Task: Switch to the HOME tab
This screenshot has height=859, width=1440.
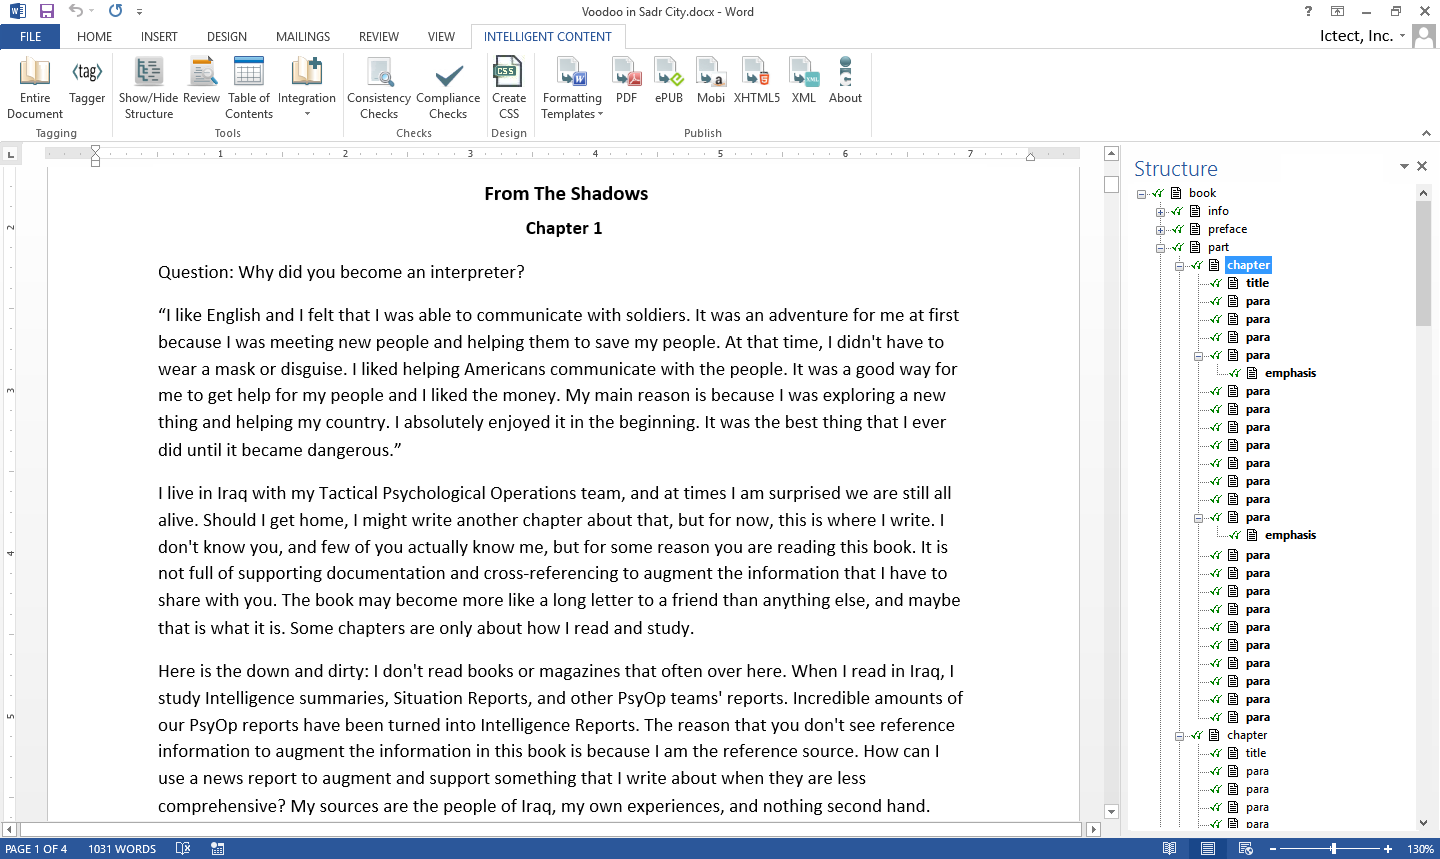Action: point(95,37)
